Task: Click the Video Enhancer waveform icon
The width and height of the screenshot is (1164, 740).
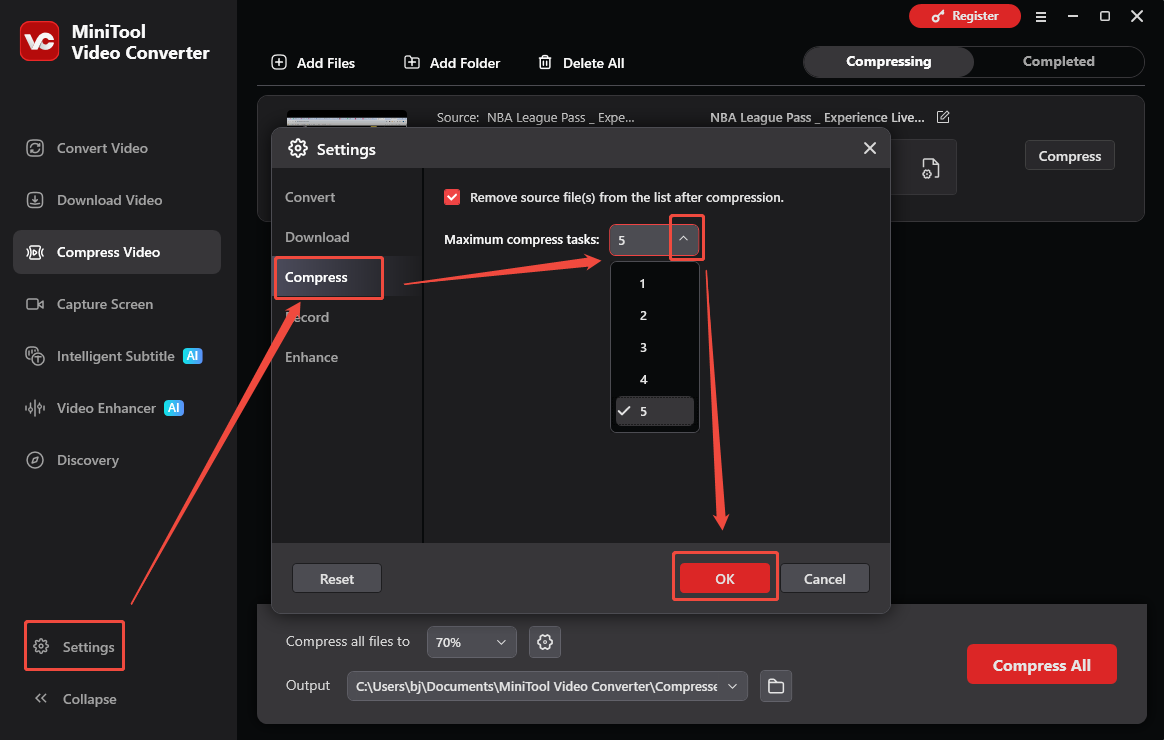Action: 35,408
